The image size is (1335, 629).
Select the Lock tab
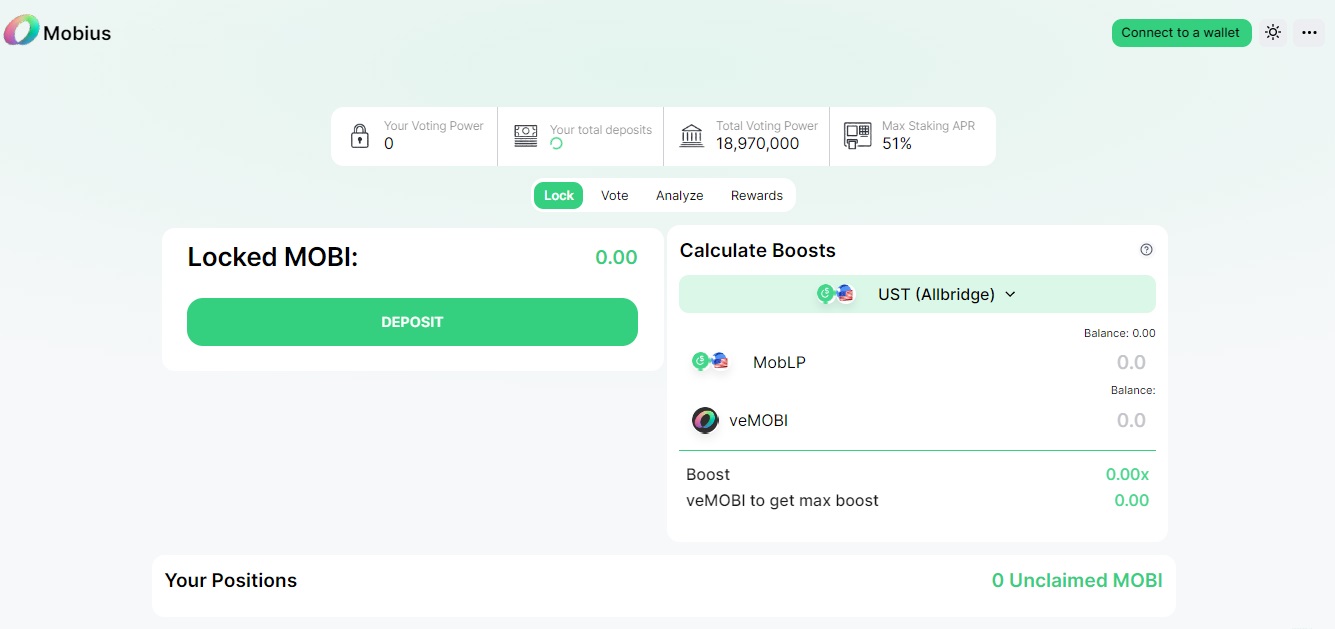pos(559,195)
